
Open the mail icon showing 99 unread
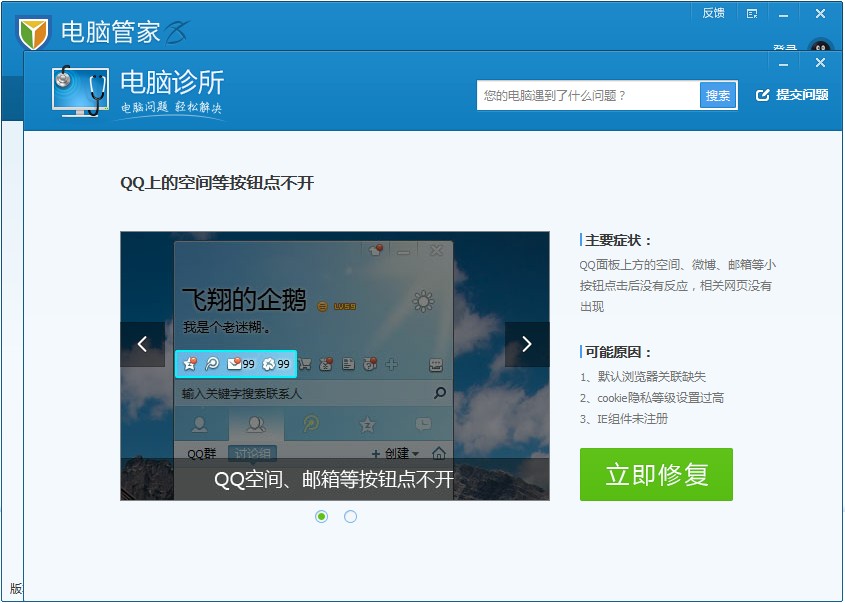(x=233, y=362)
